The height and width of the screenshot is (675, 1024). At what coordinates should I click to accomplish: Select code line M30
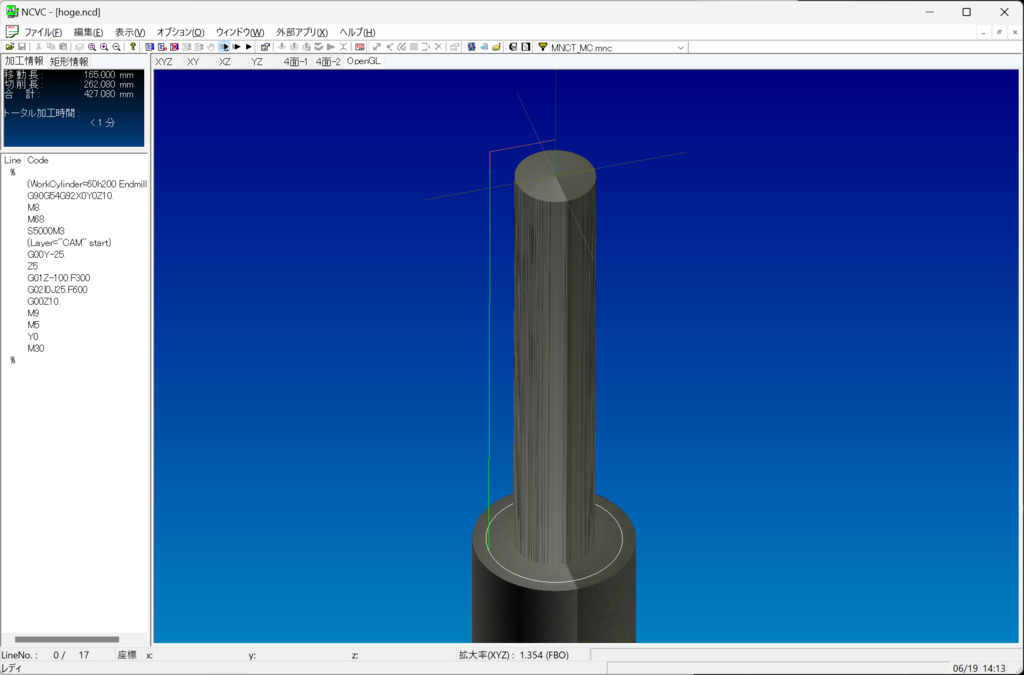36,349
